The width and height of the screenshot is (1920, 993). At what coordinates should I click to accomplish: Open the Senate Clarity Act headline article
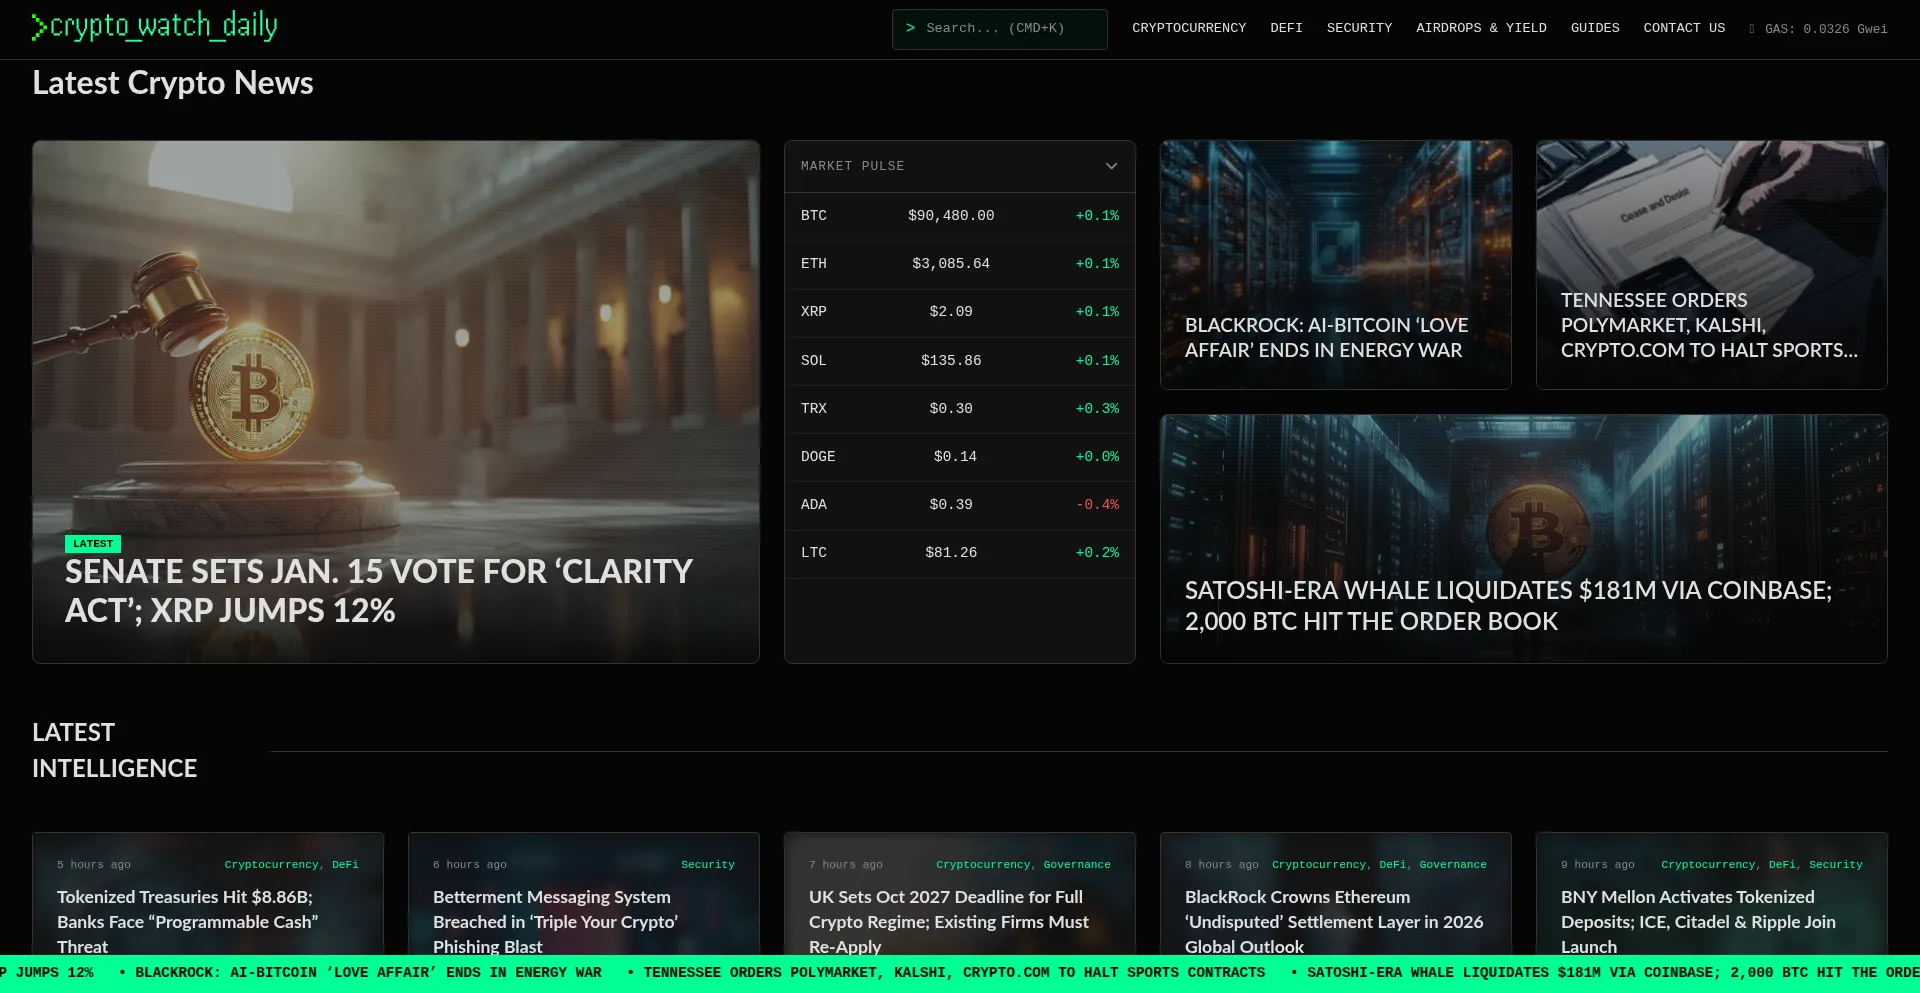point(378,590)
